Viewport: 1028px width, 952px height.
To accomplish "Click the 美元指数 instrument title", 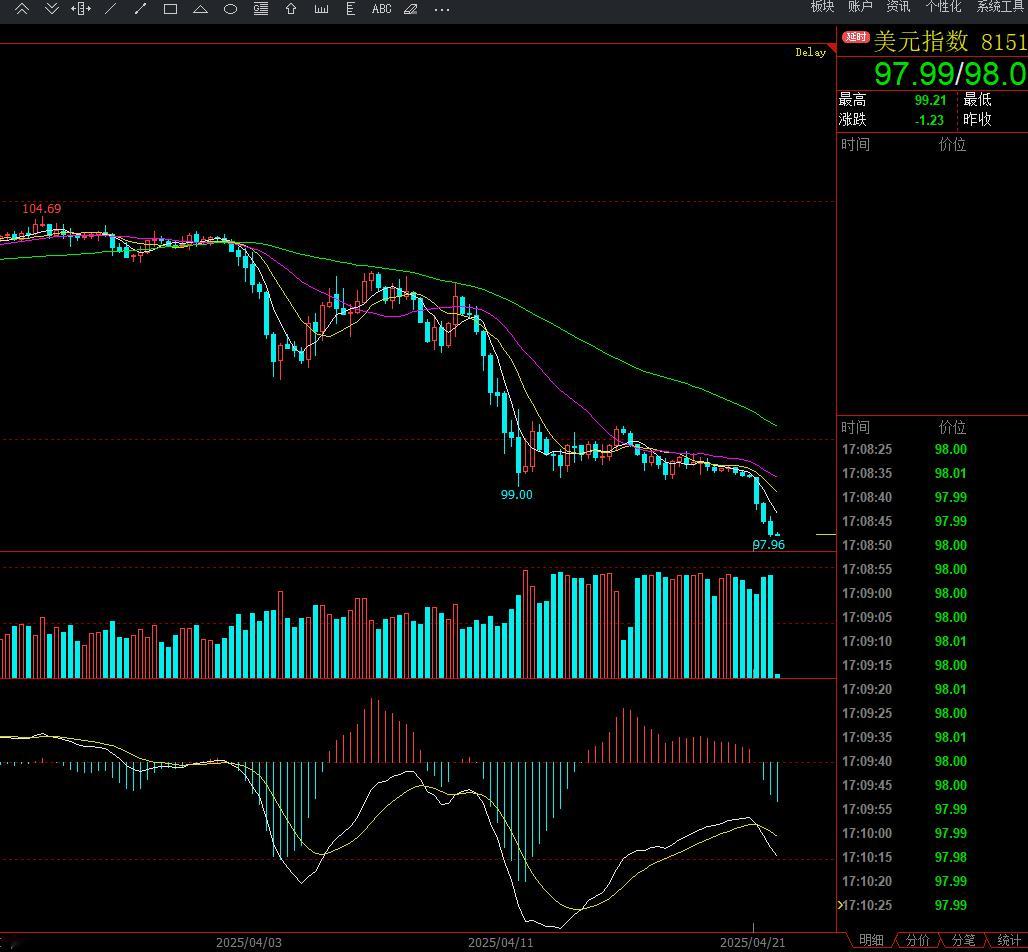I will (920, 41).
